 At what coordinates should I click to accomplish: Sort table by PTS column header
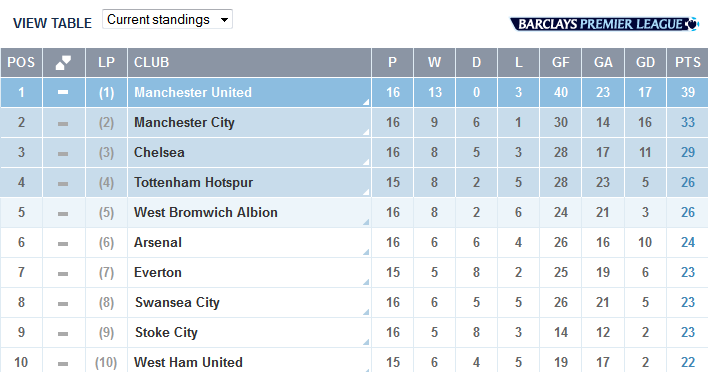click(x=687, y=62)
